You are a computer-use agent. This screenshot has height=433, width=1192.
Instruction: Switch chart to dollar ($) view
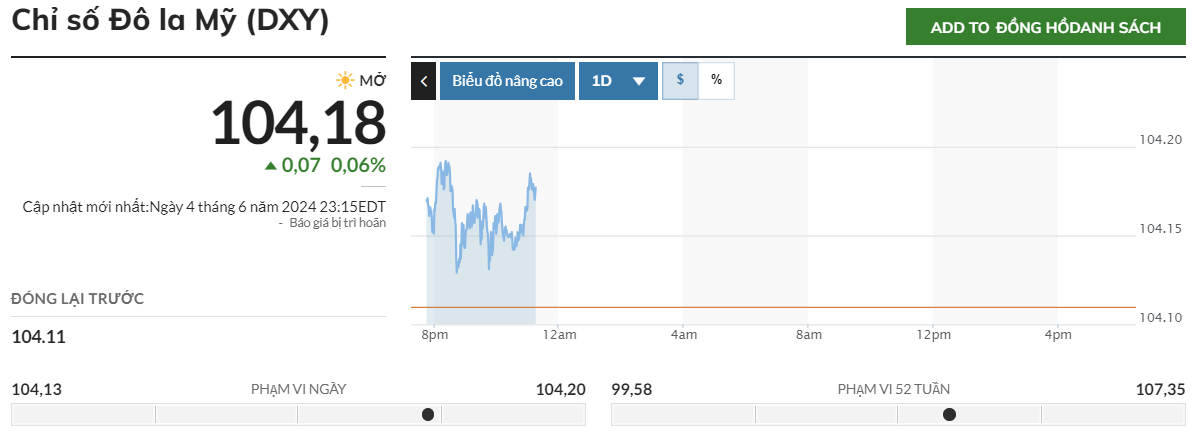[x=680, y=80]
